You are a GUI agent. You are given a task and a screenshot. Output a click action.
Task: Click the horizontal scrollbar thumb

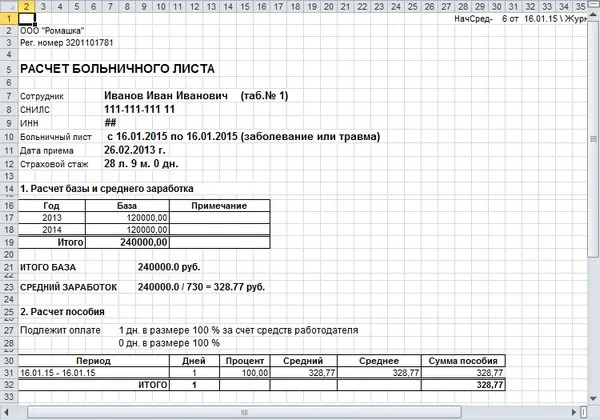tap(244, 412)
